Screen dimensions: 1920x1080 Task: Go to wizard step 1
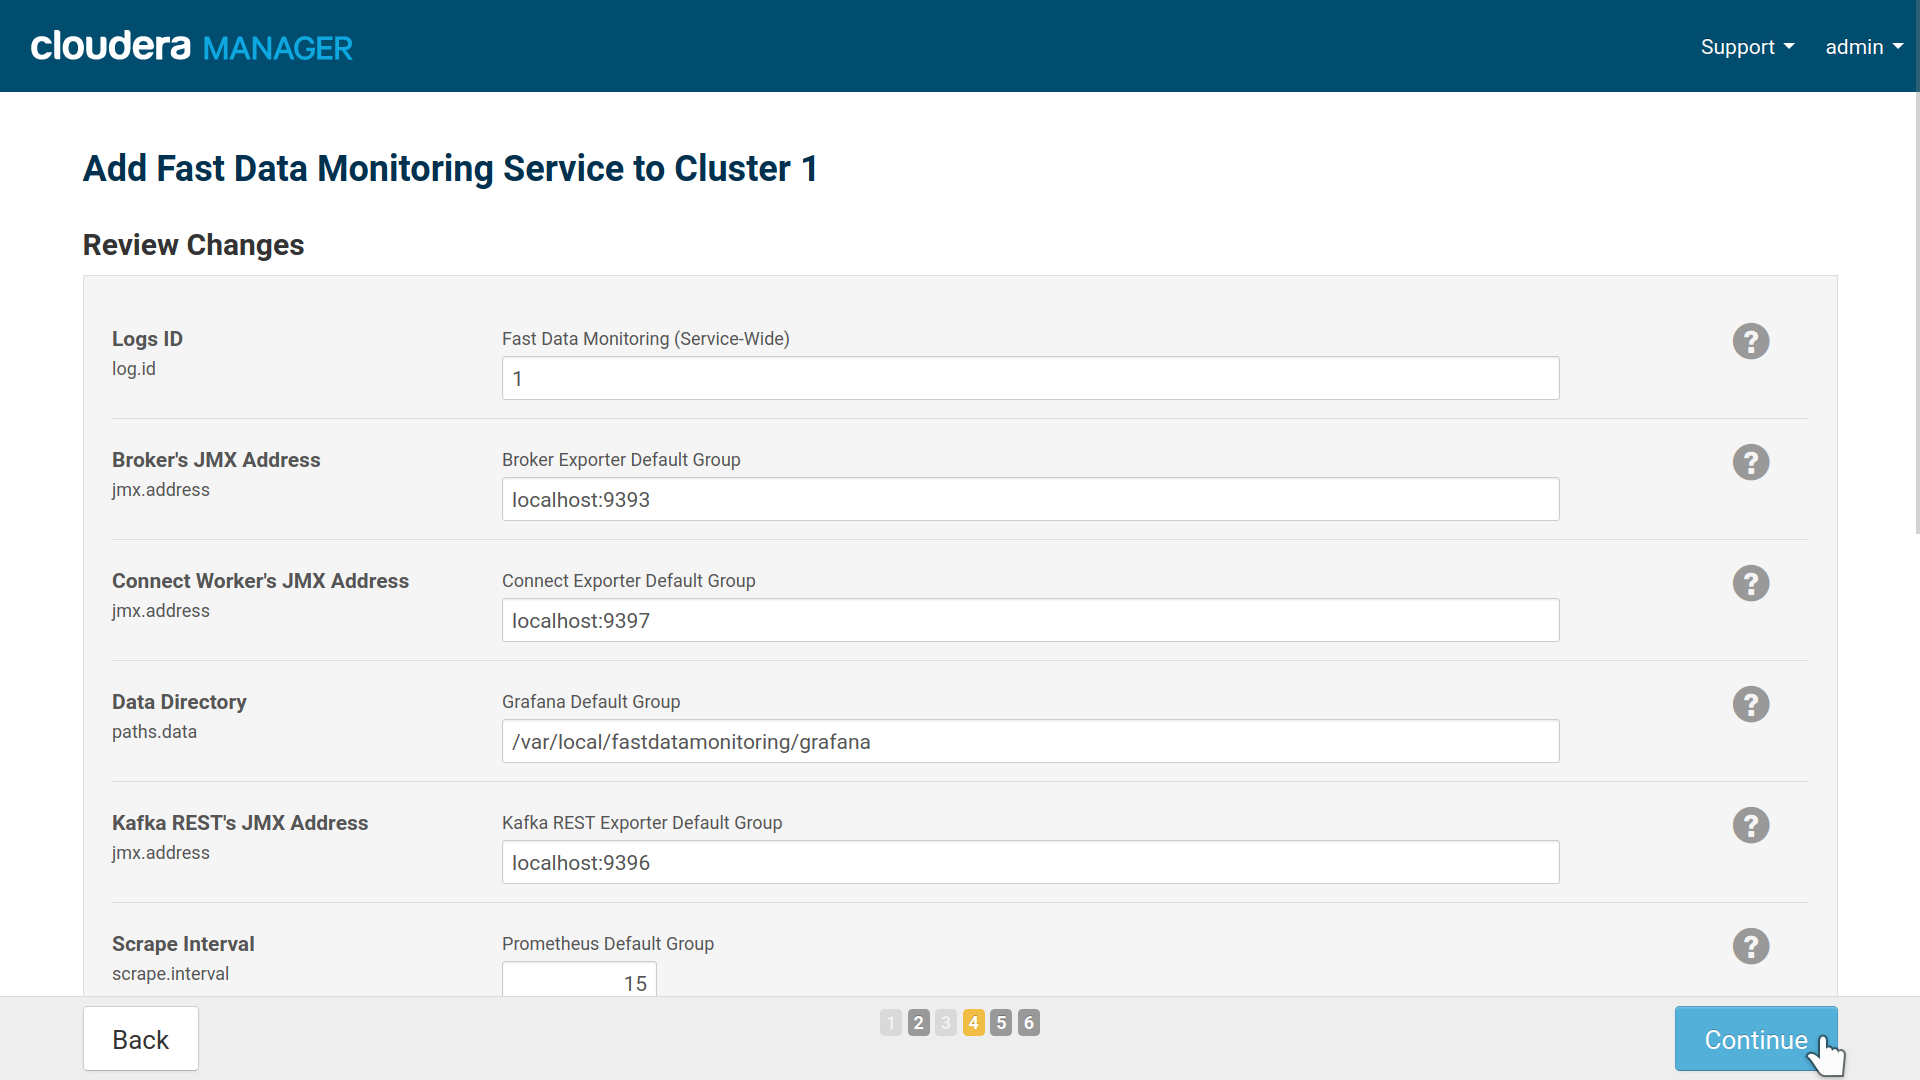[x=891, y=1022]
